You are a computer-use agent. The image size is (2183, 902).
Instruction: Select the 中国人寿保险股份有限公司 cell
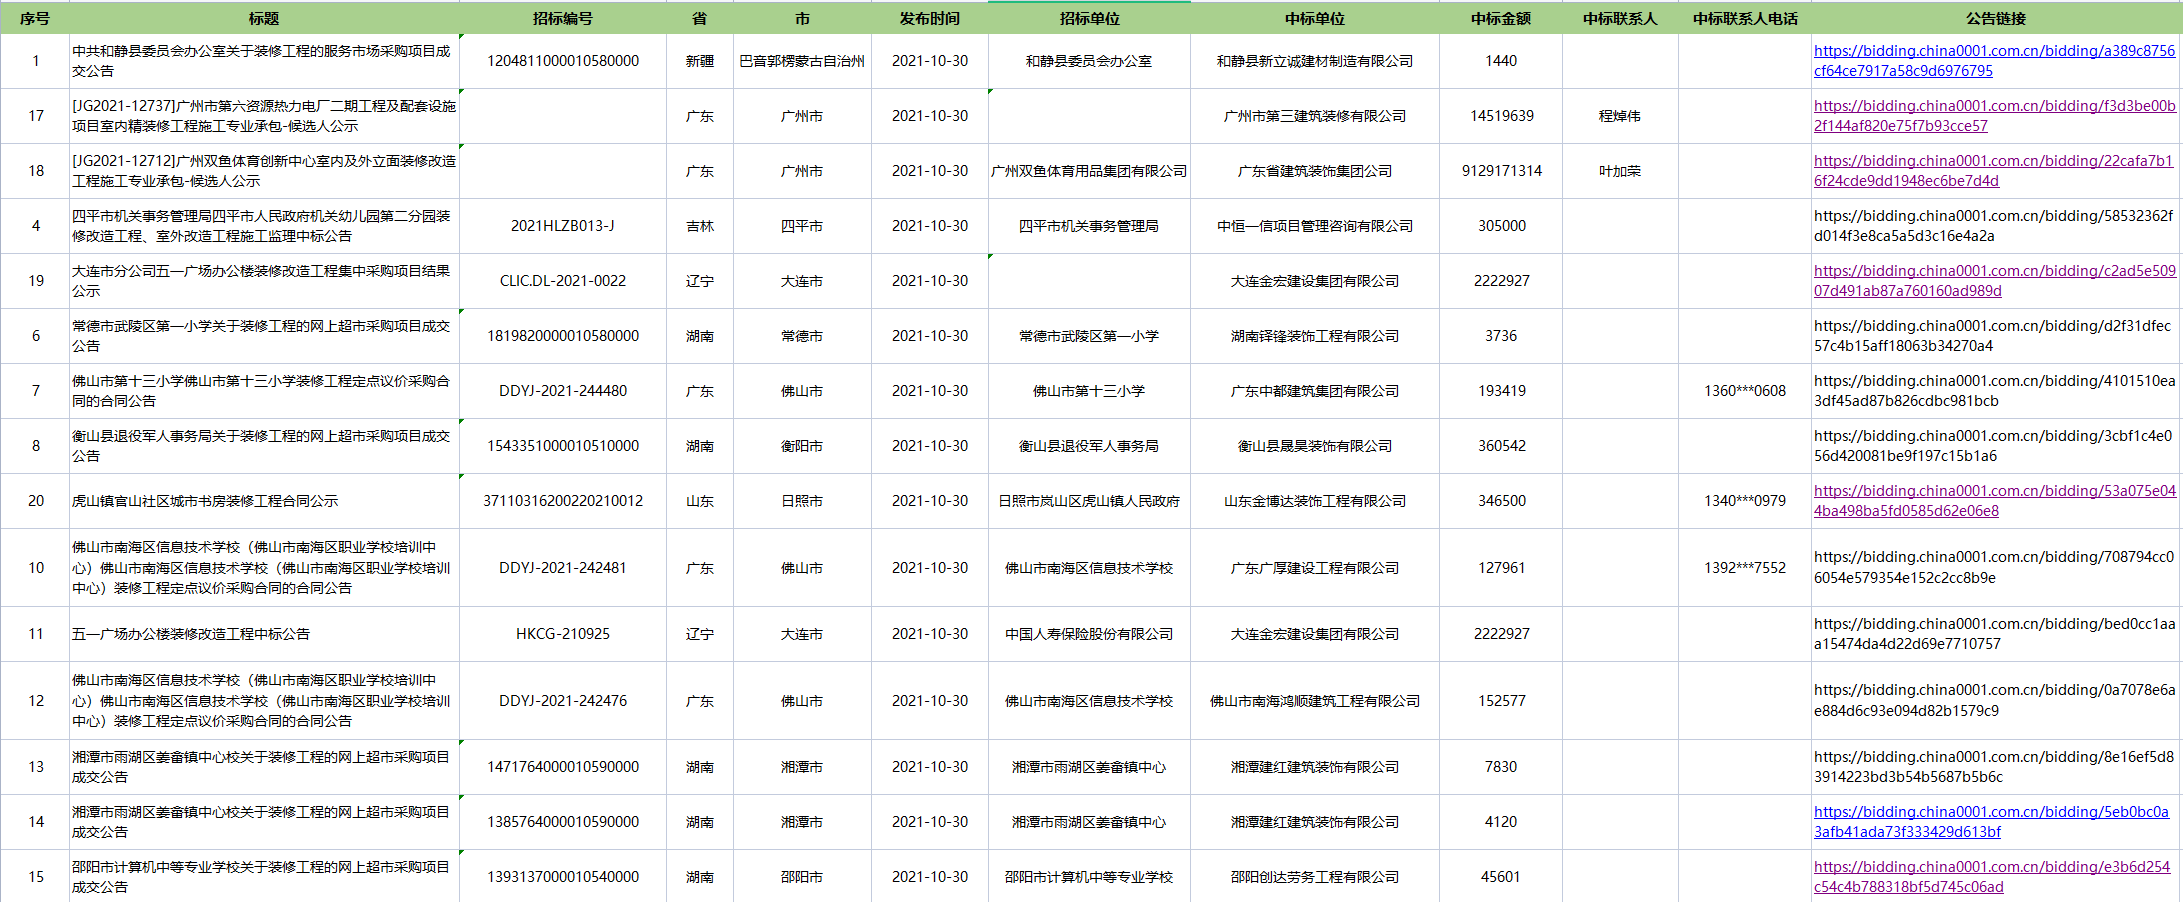point(1089,634)
